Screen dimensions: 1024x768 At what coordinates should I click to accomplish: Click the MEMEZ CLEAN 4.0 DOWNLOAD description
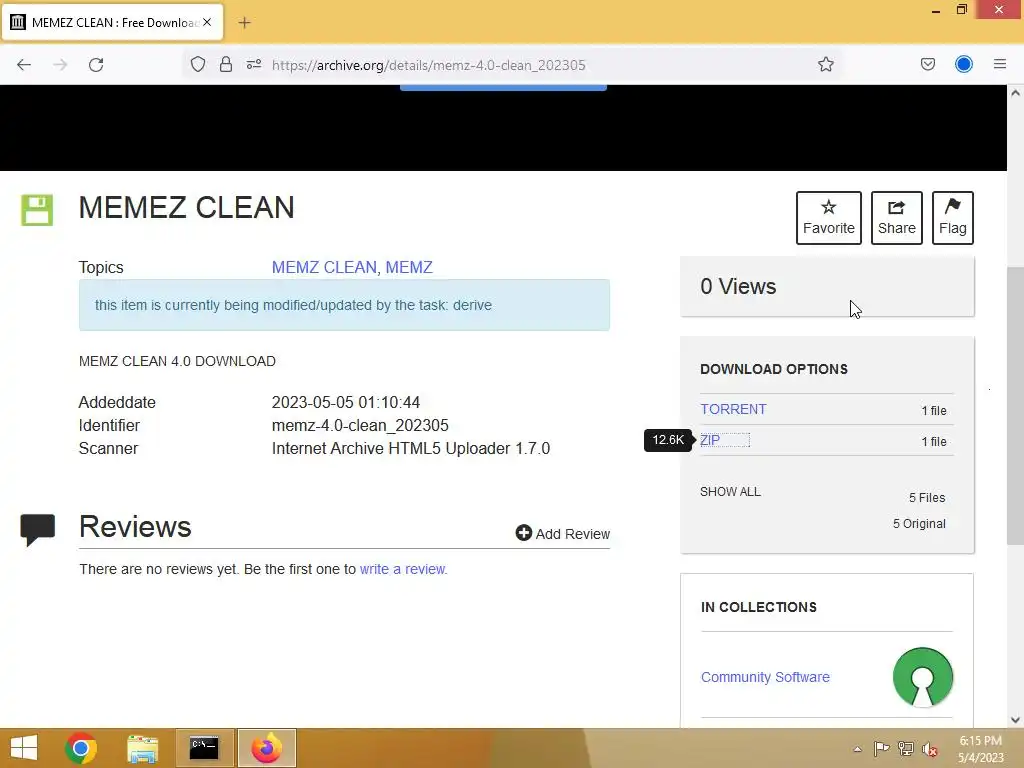177,361
